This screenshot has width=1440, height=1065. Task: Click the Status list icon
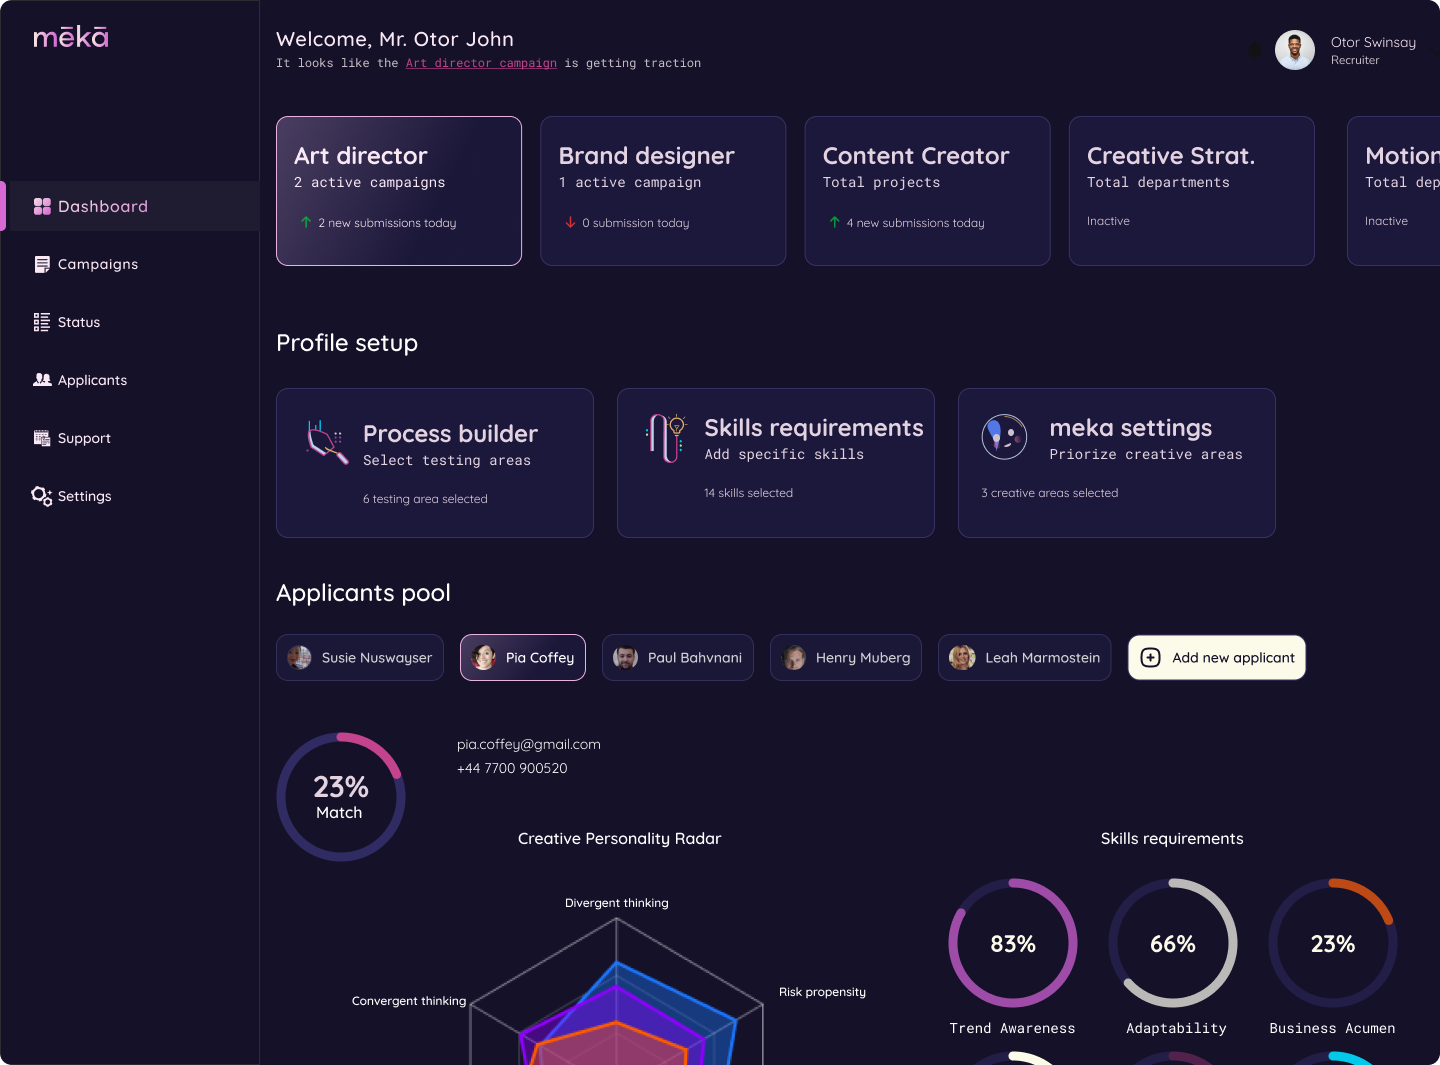coord(42,322)
